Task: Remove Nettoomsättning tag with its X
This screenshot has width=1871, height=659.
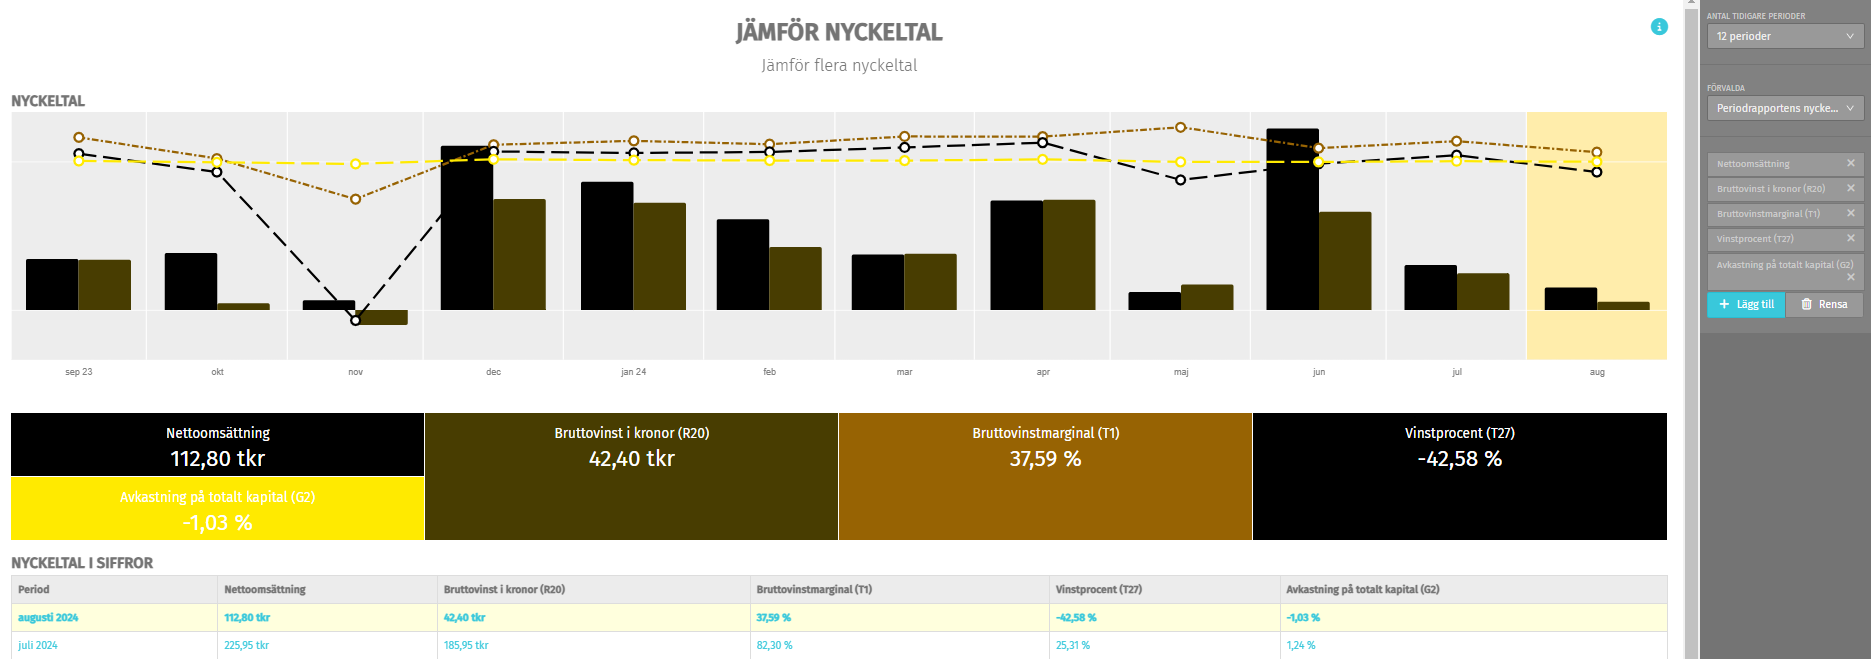Action: 1850,163
